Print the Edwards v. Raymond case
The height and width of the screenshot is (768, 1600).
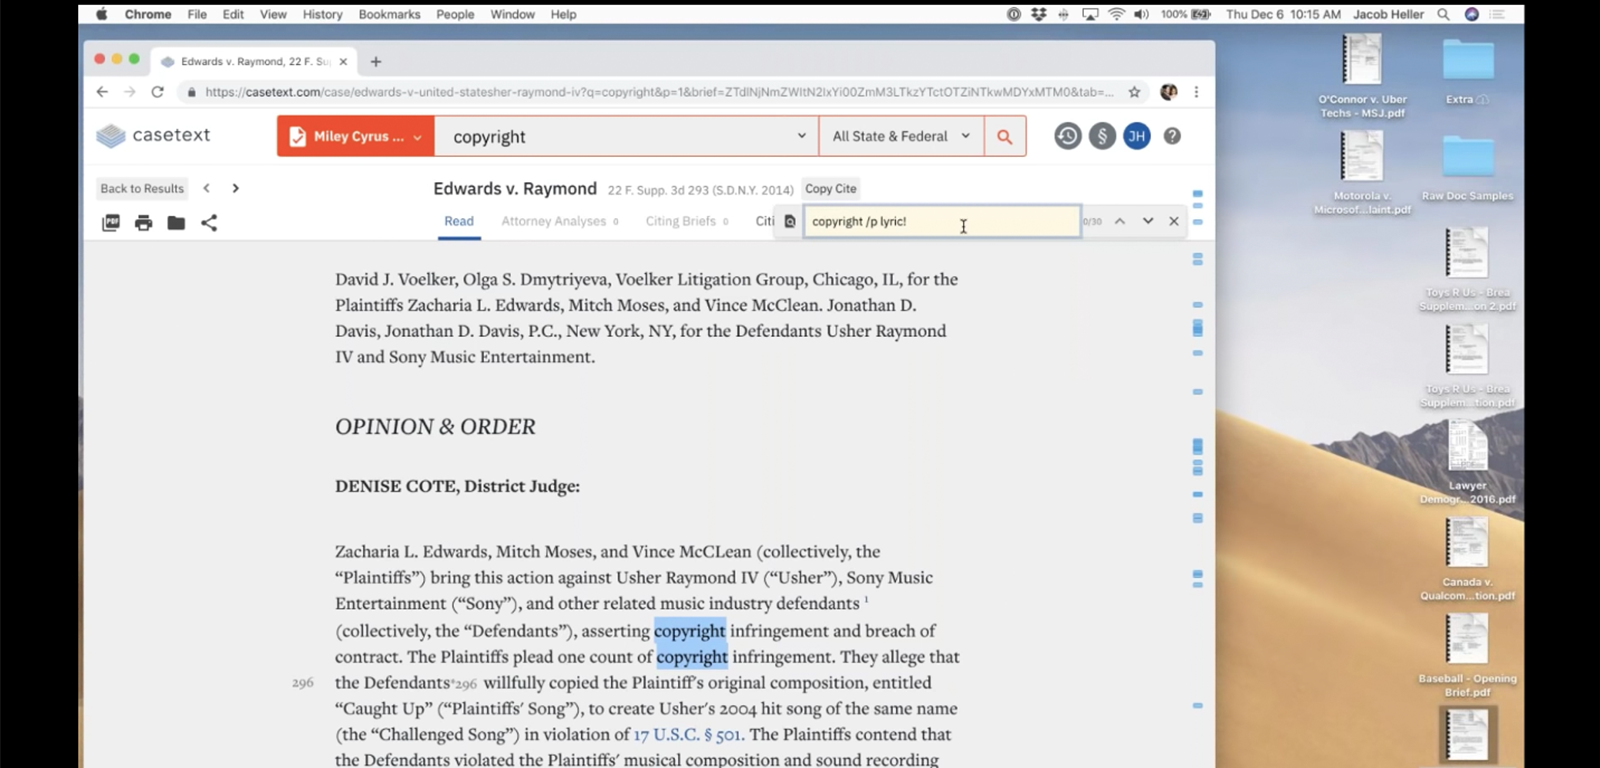[144, 223]
